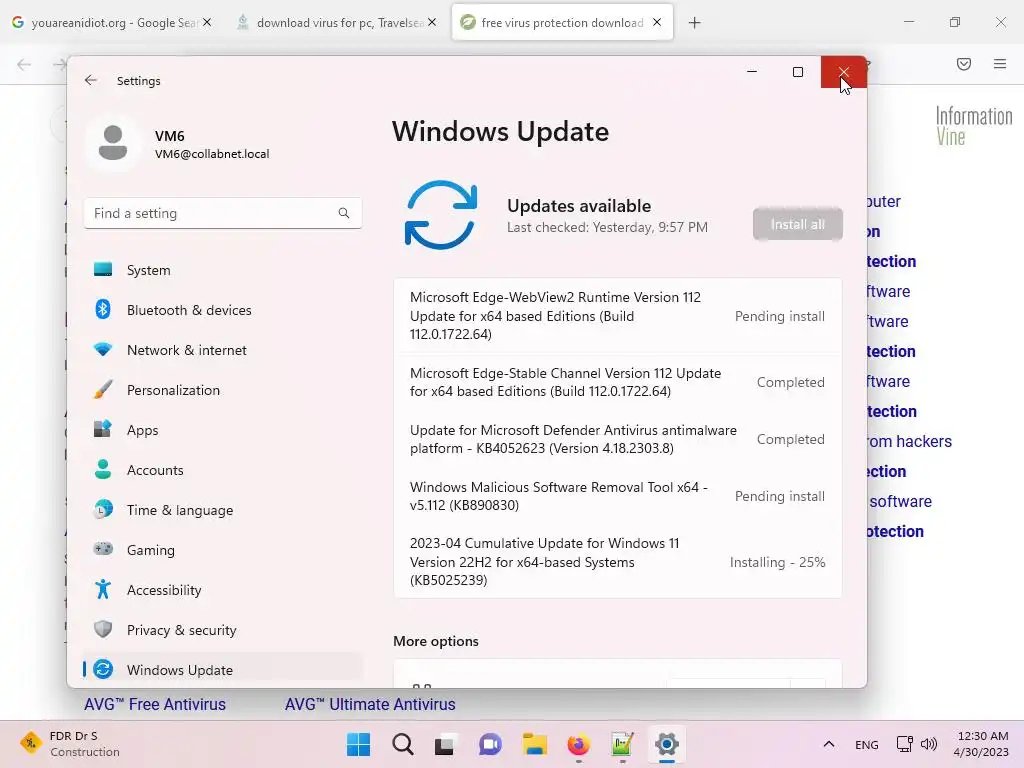Click in the Find a setting field
The image size is (1024, 768).
point(223,213)
